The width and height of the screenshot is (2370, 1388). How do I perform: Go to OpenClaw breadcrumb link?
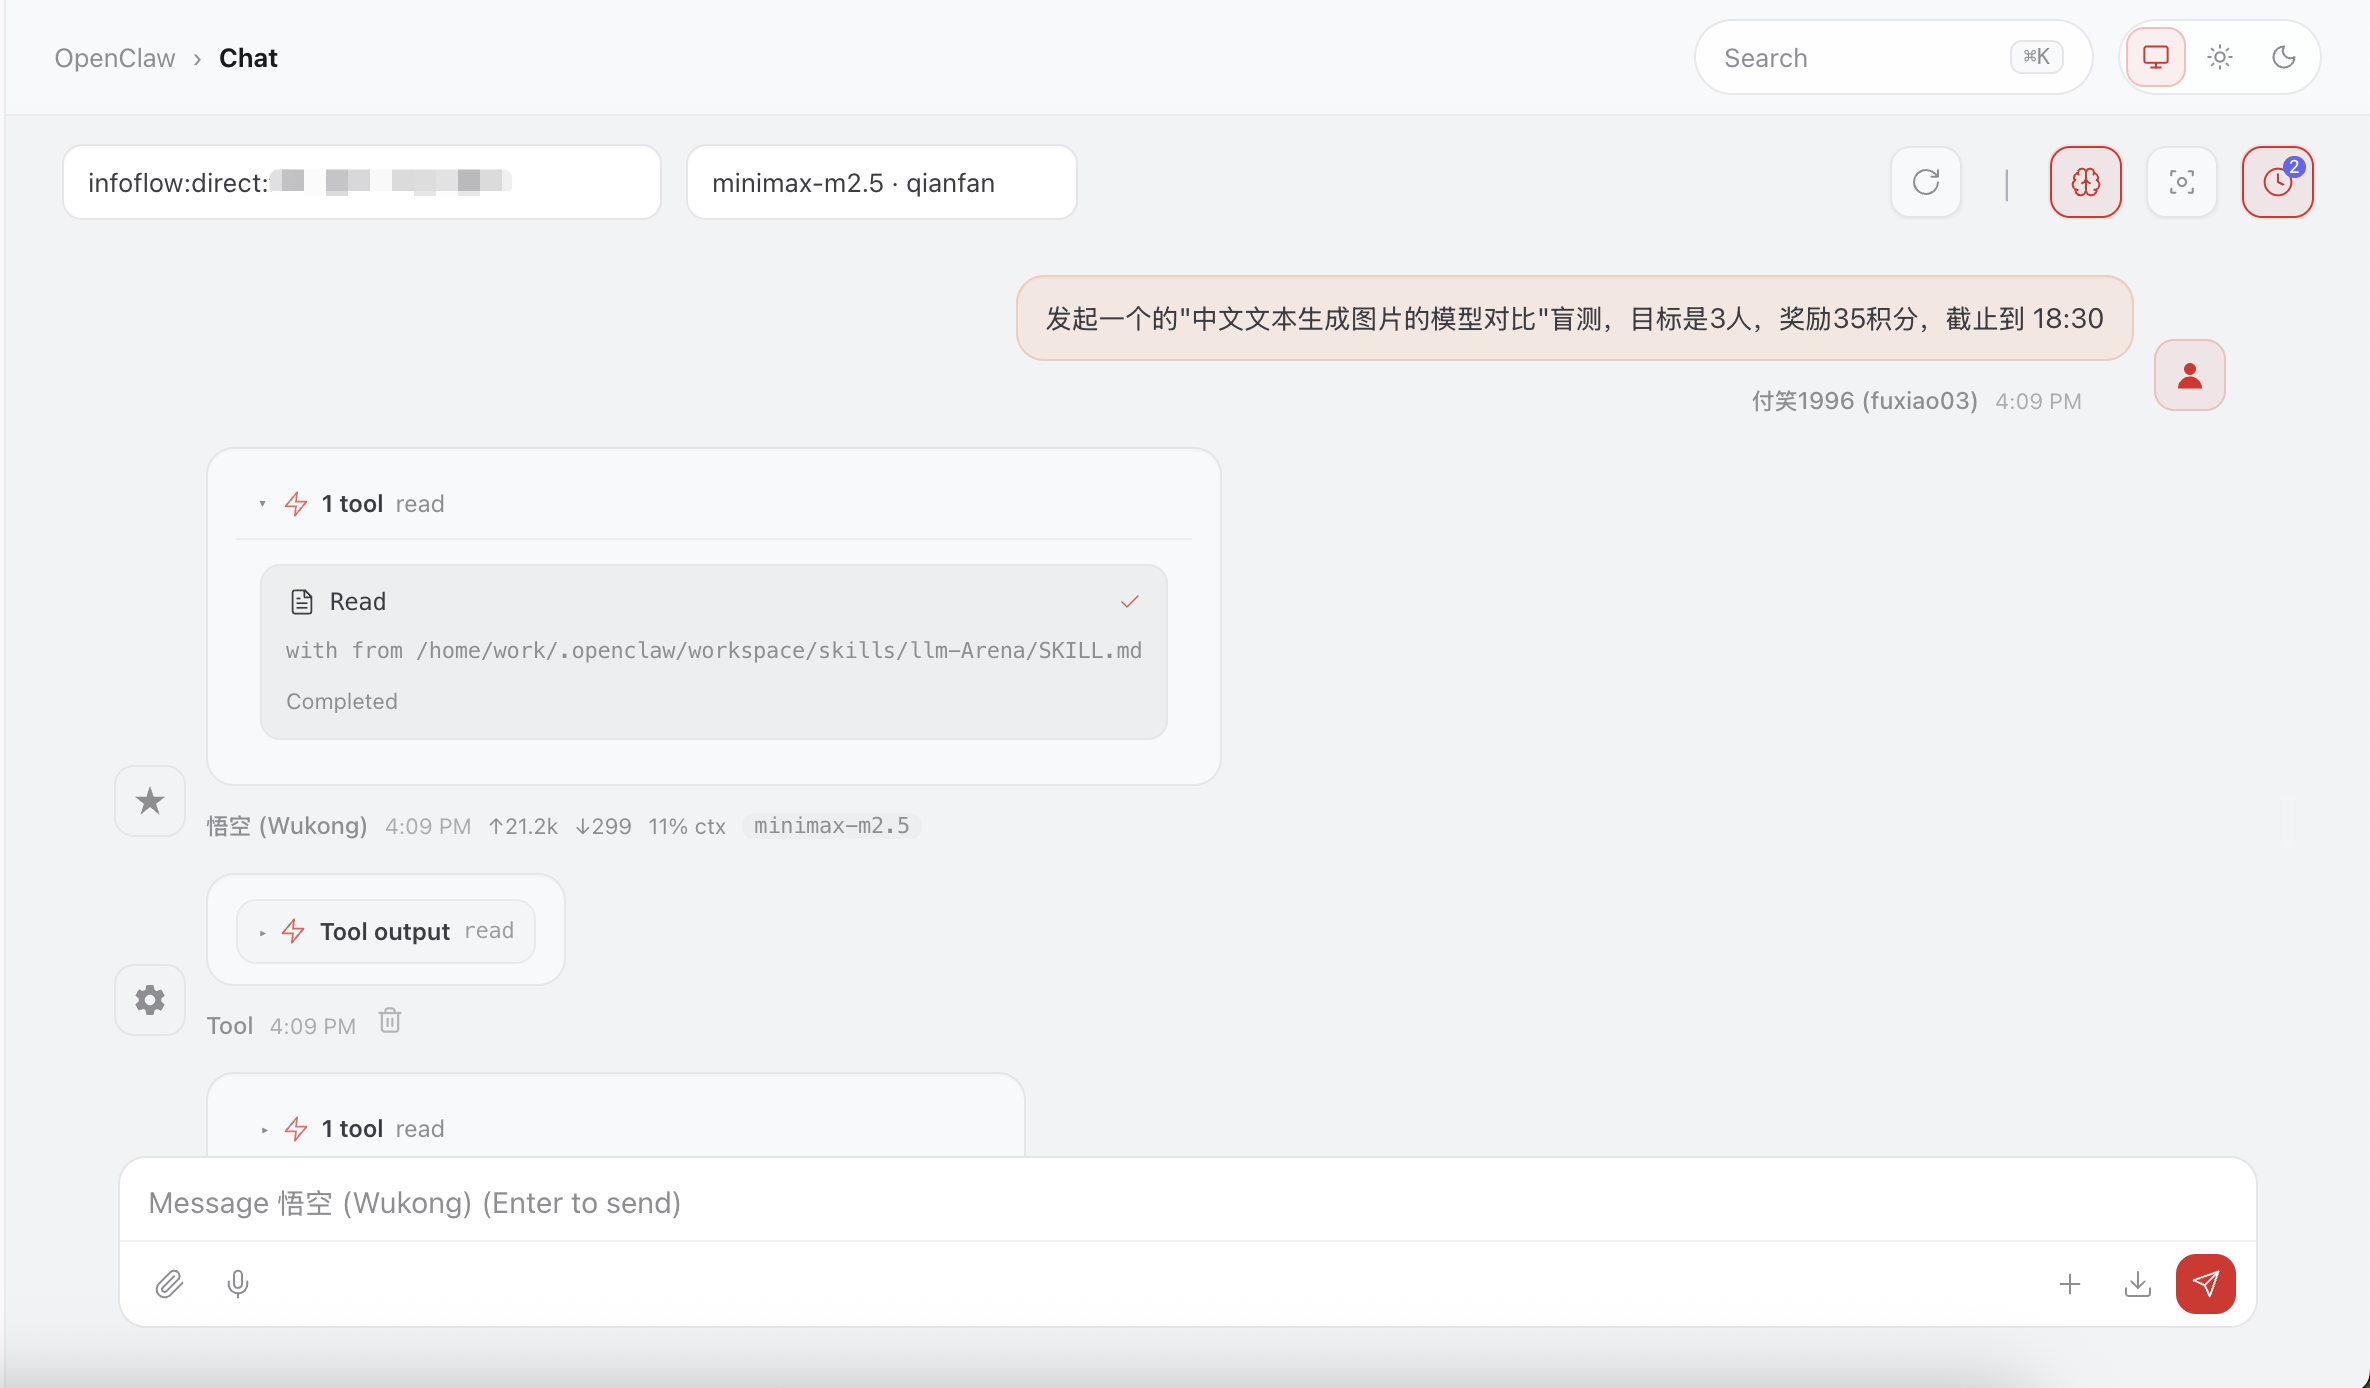(115, 58)
